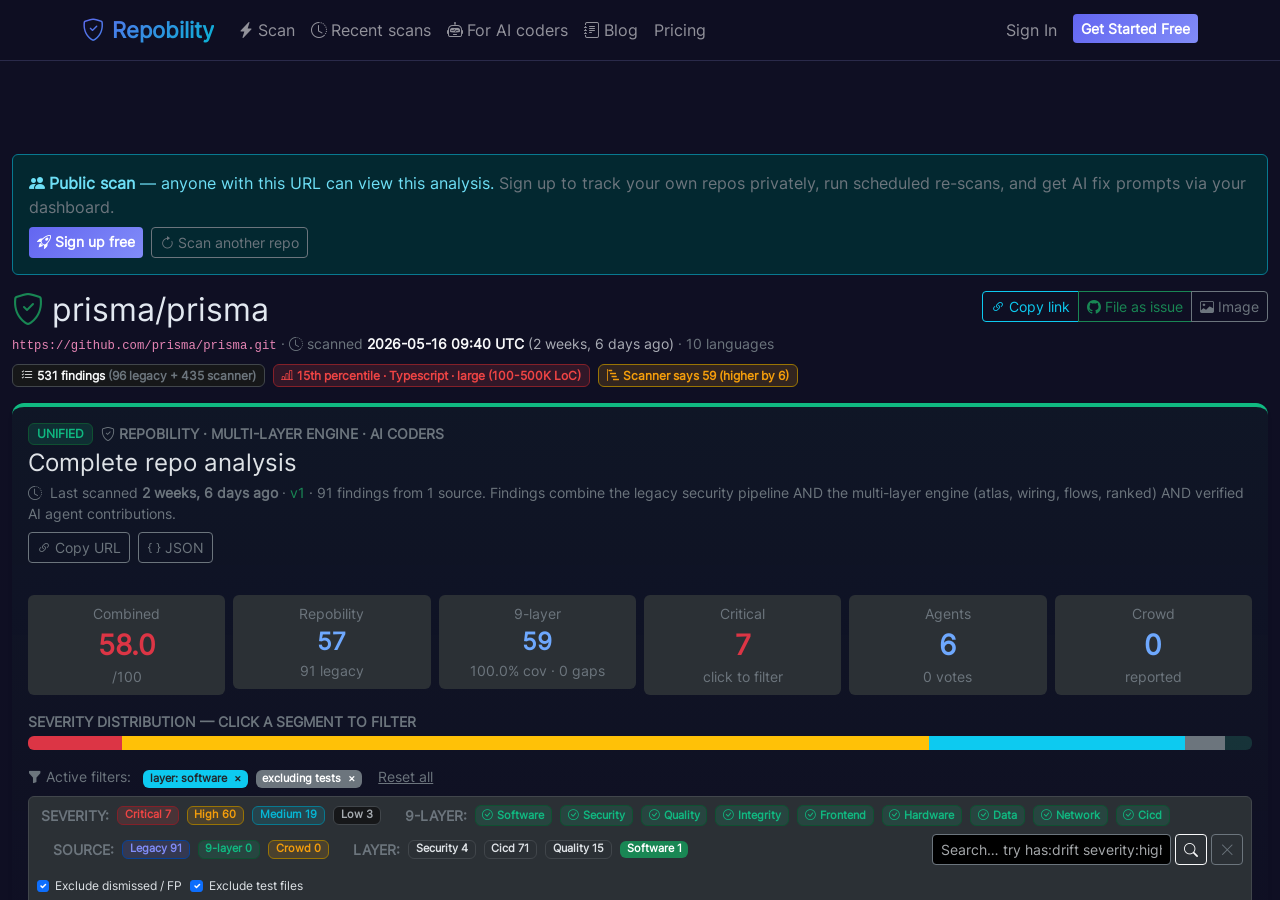Clear search with X button
This screenshot has width=1280, height=900.
pyautogui.click(x=1227, y=850)
